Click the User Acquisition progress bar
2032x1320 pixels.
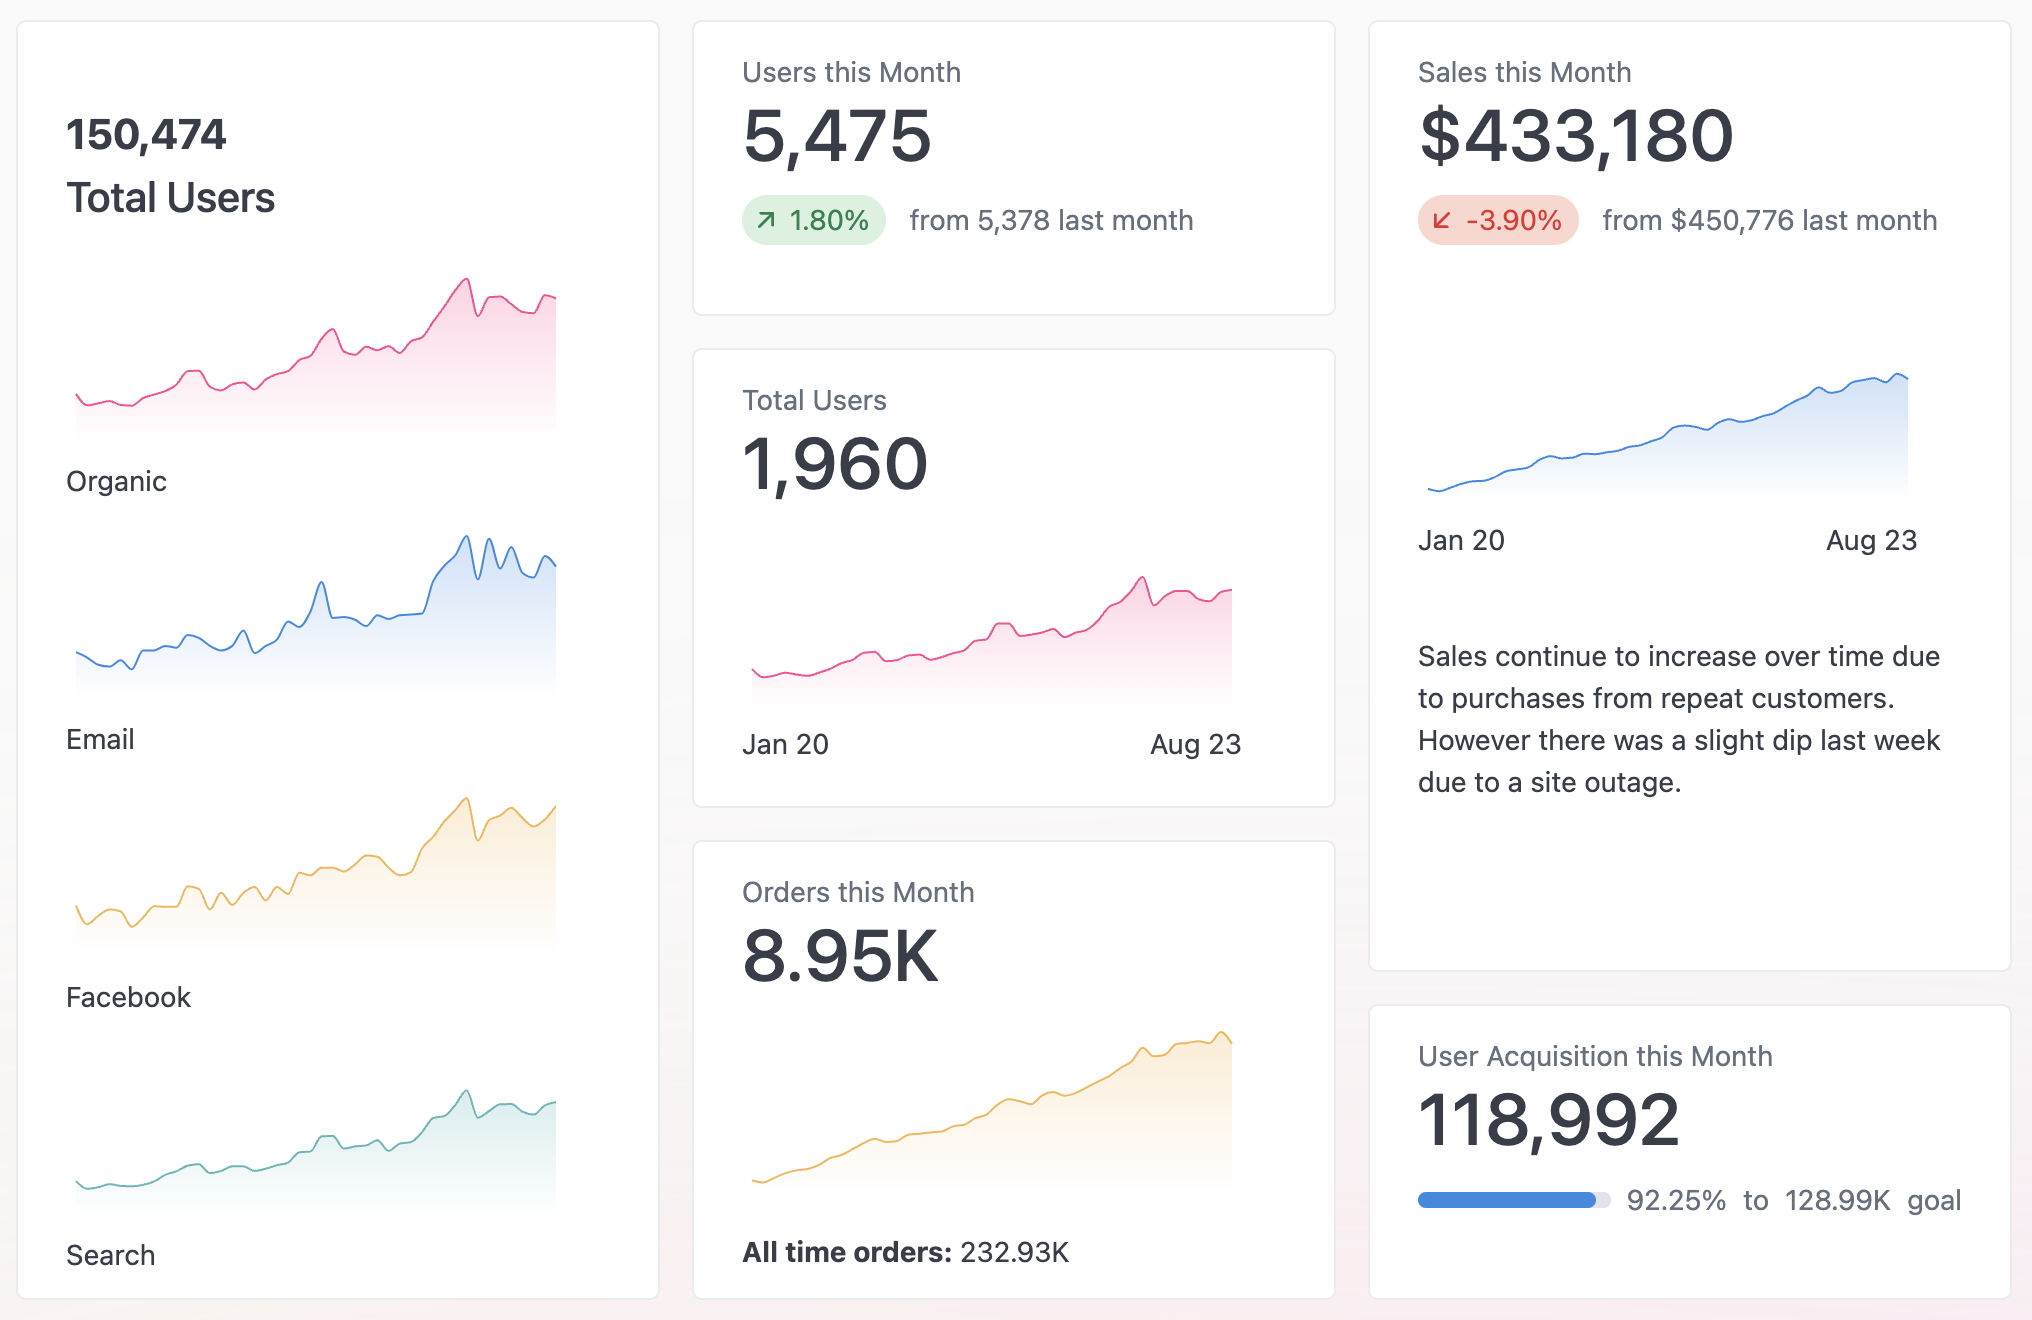pos(1513,1200)
